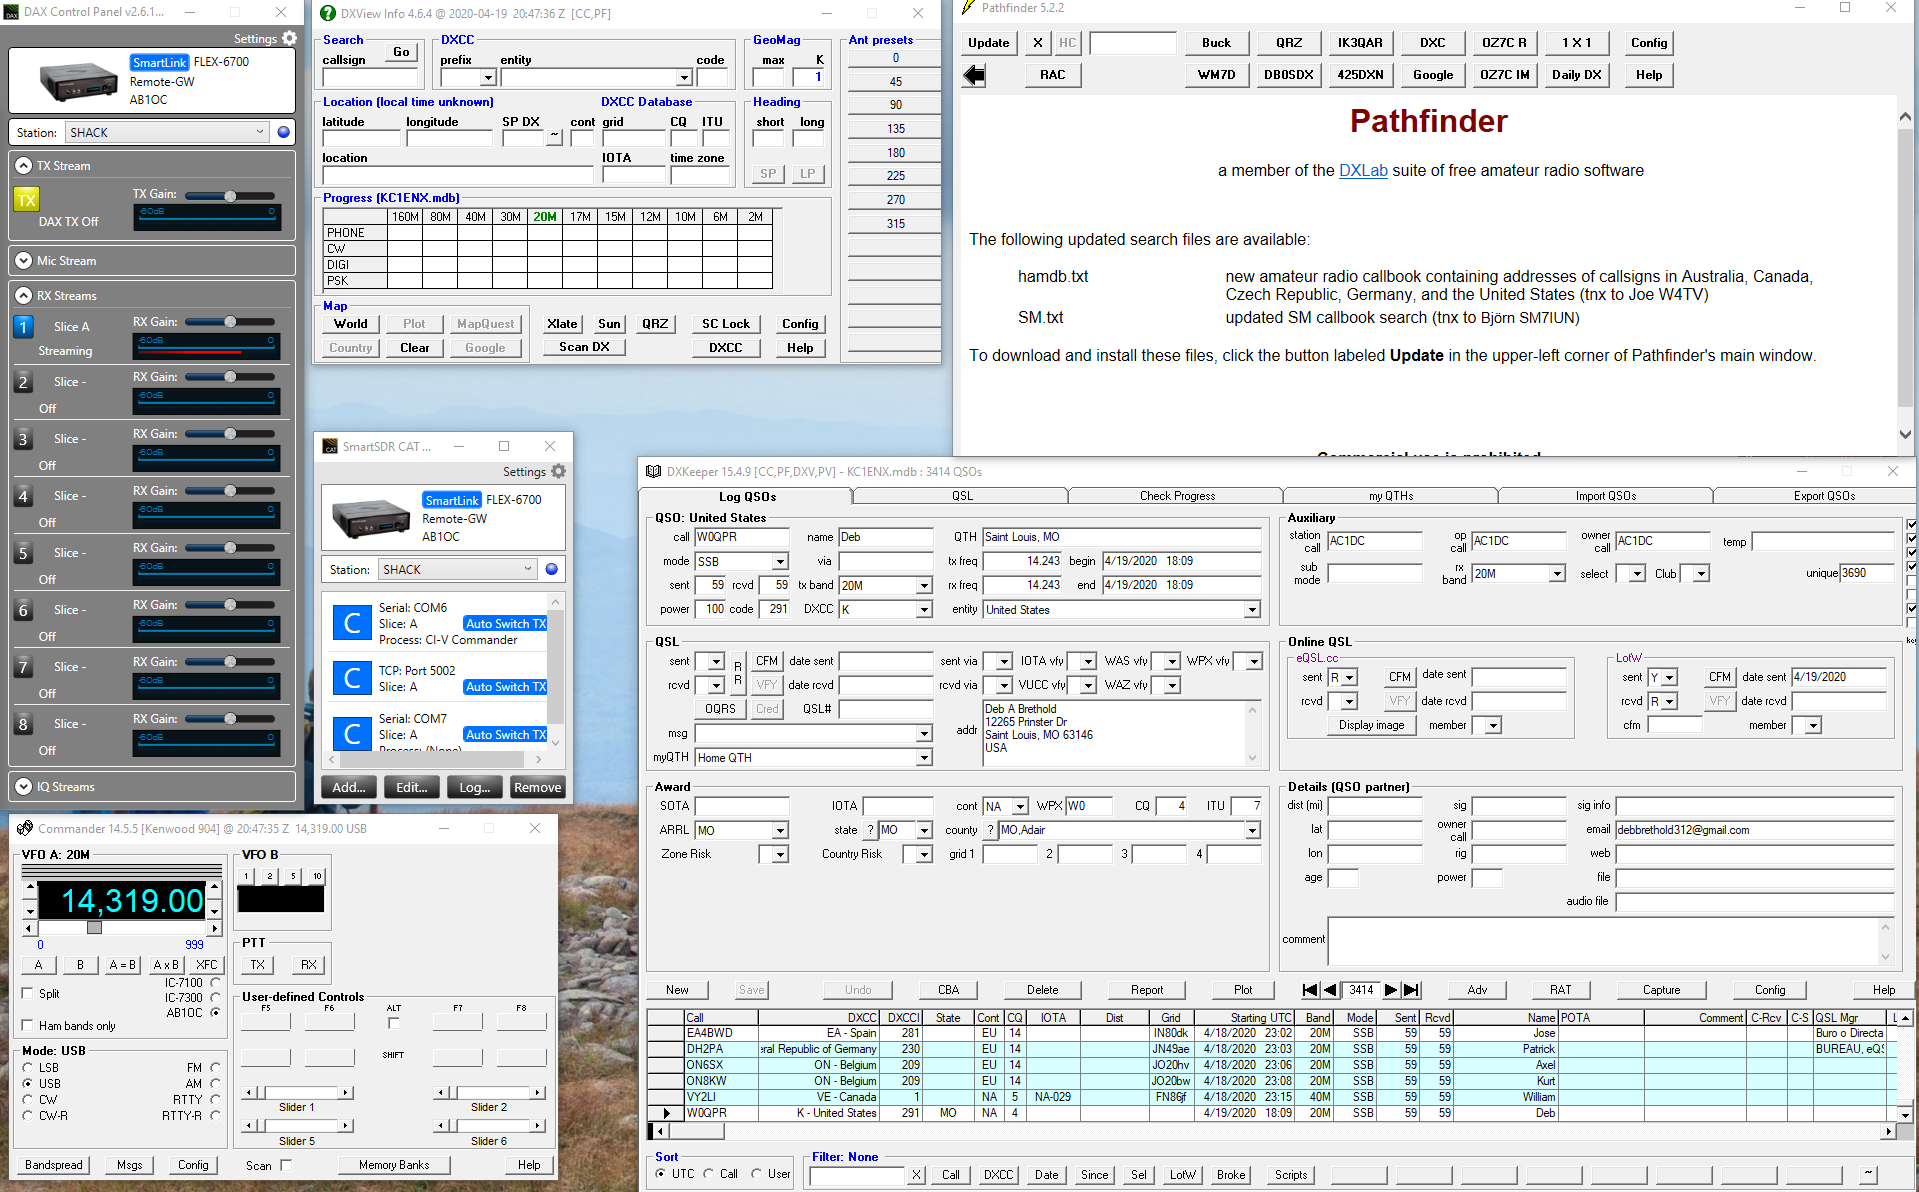Open the Log QSOs tab
Screen dimensions: 1919x1192
(747, 496)
